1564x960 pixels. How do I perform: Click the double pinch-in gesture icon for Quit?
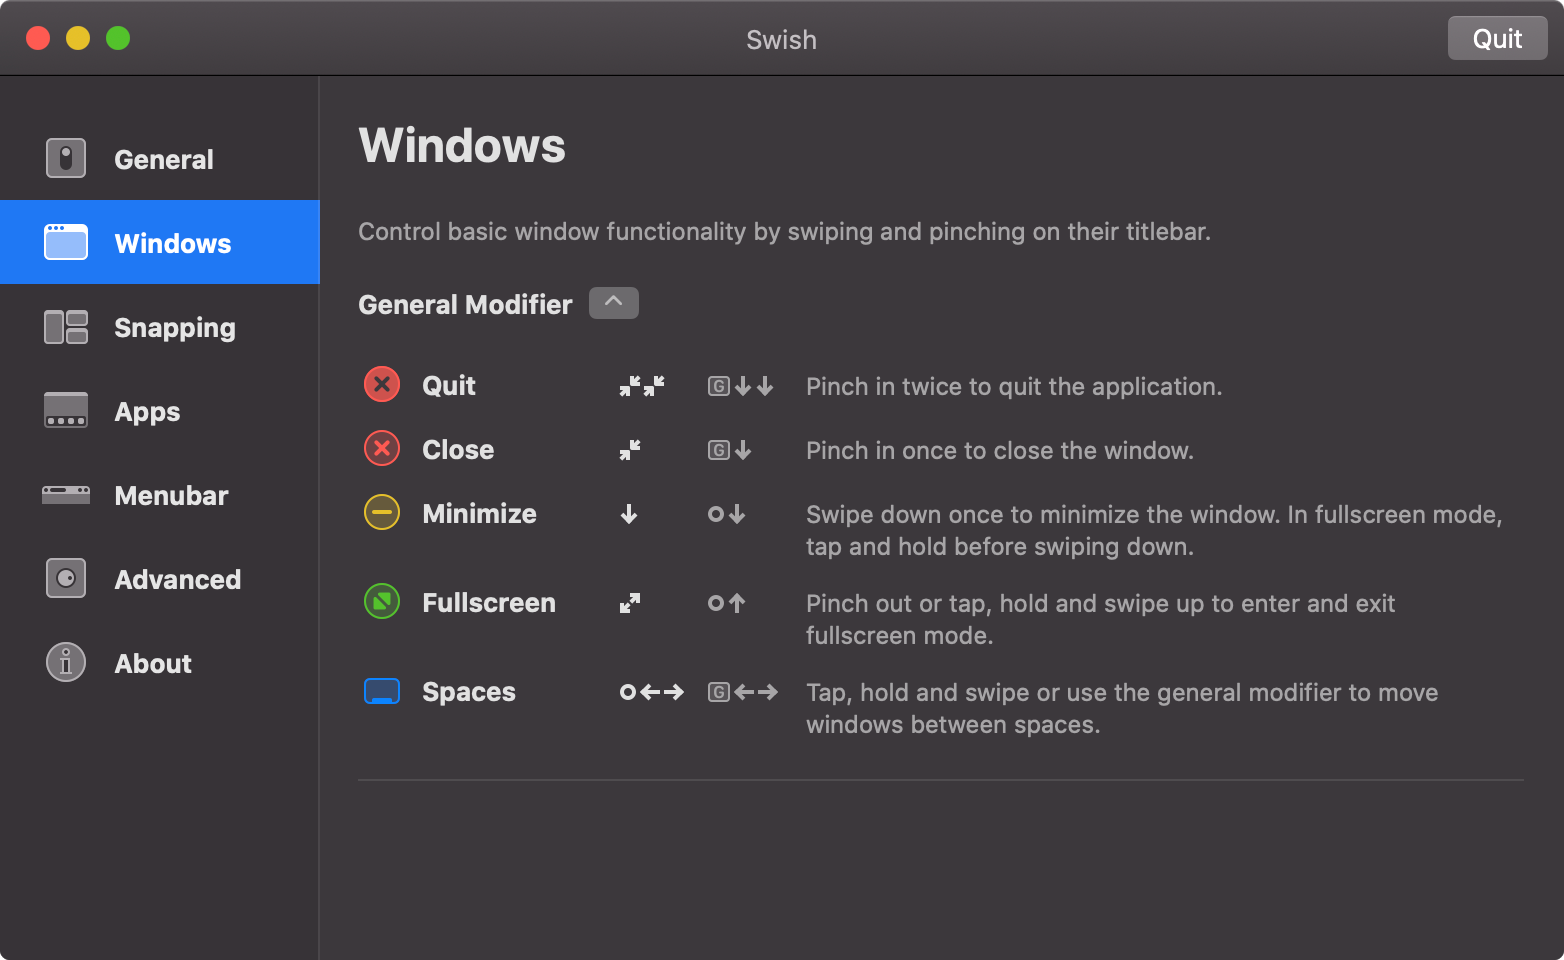pyautogui.click(x=642, y=386)
